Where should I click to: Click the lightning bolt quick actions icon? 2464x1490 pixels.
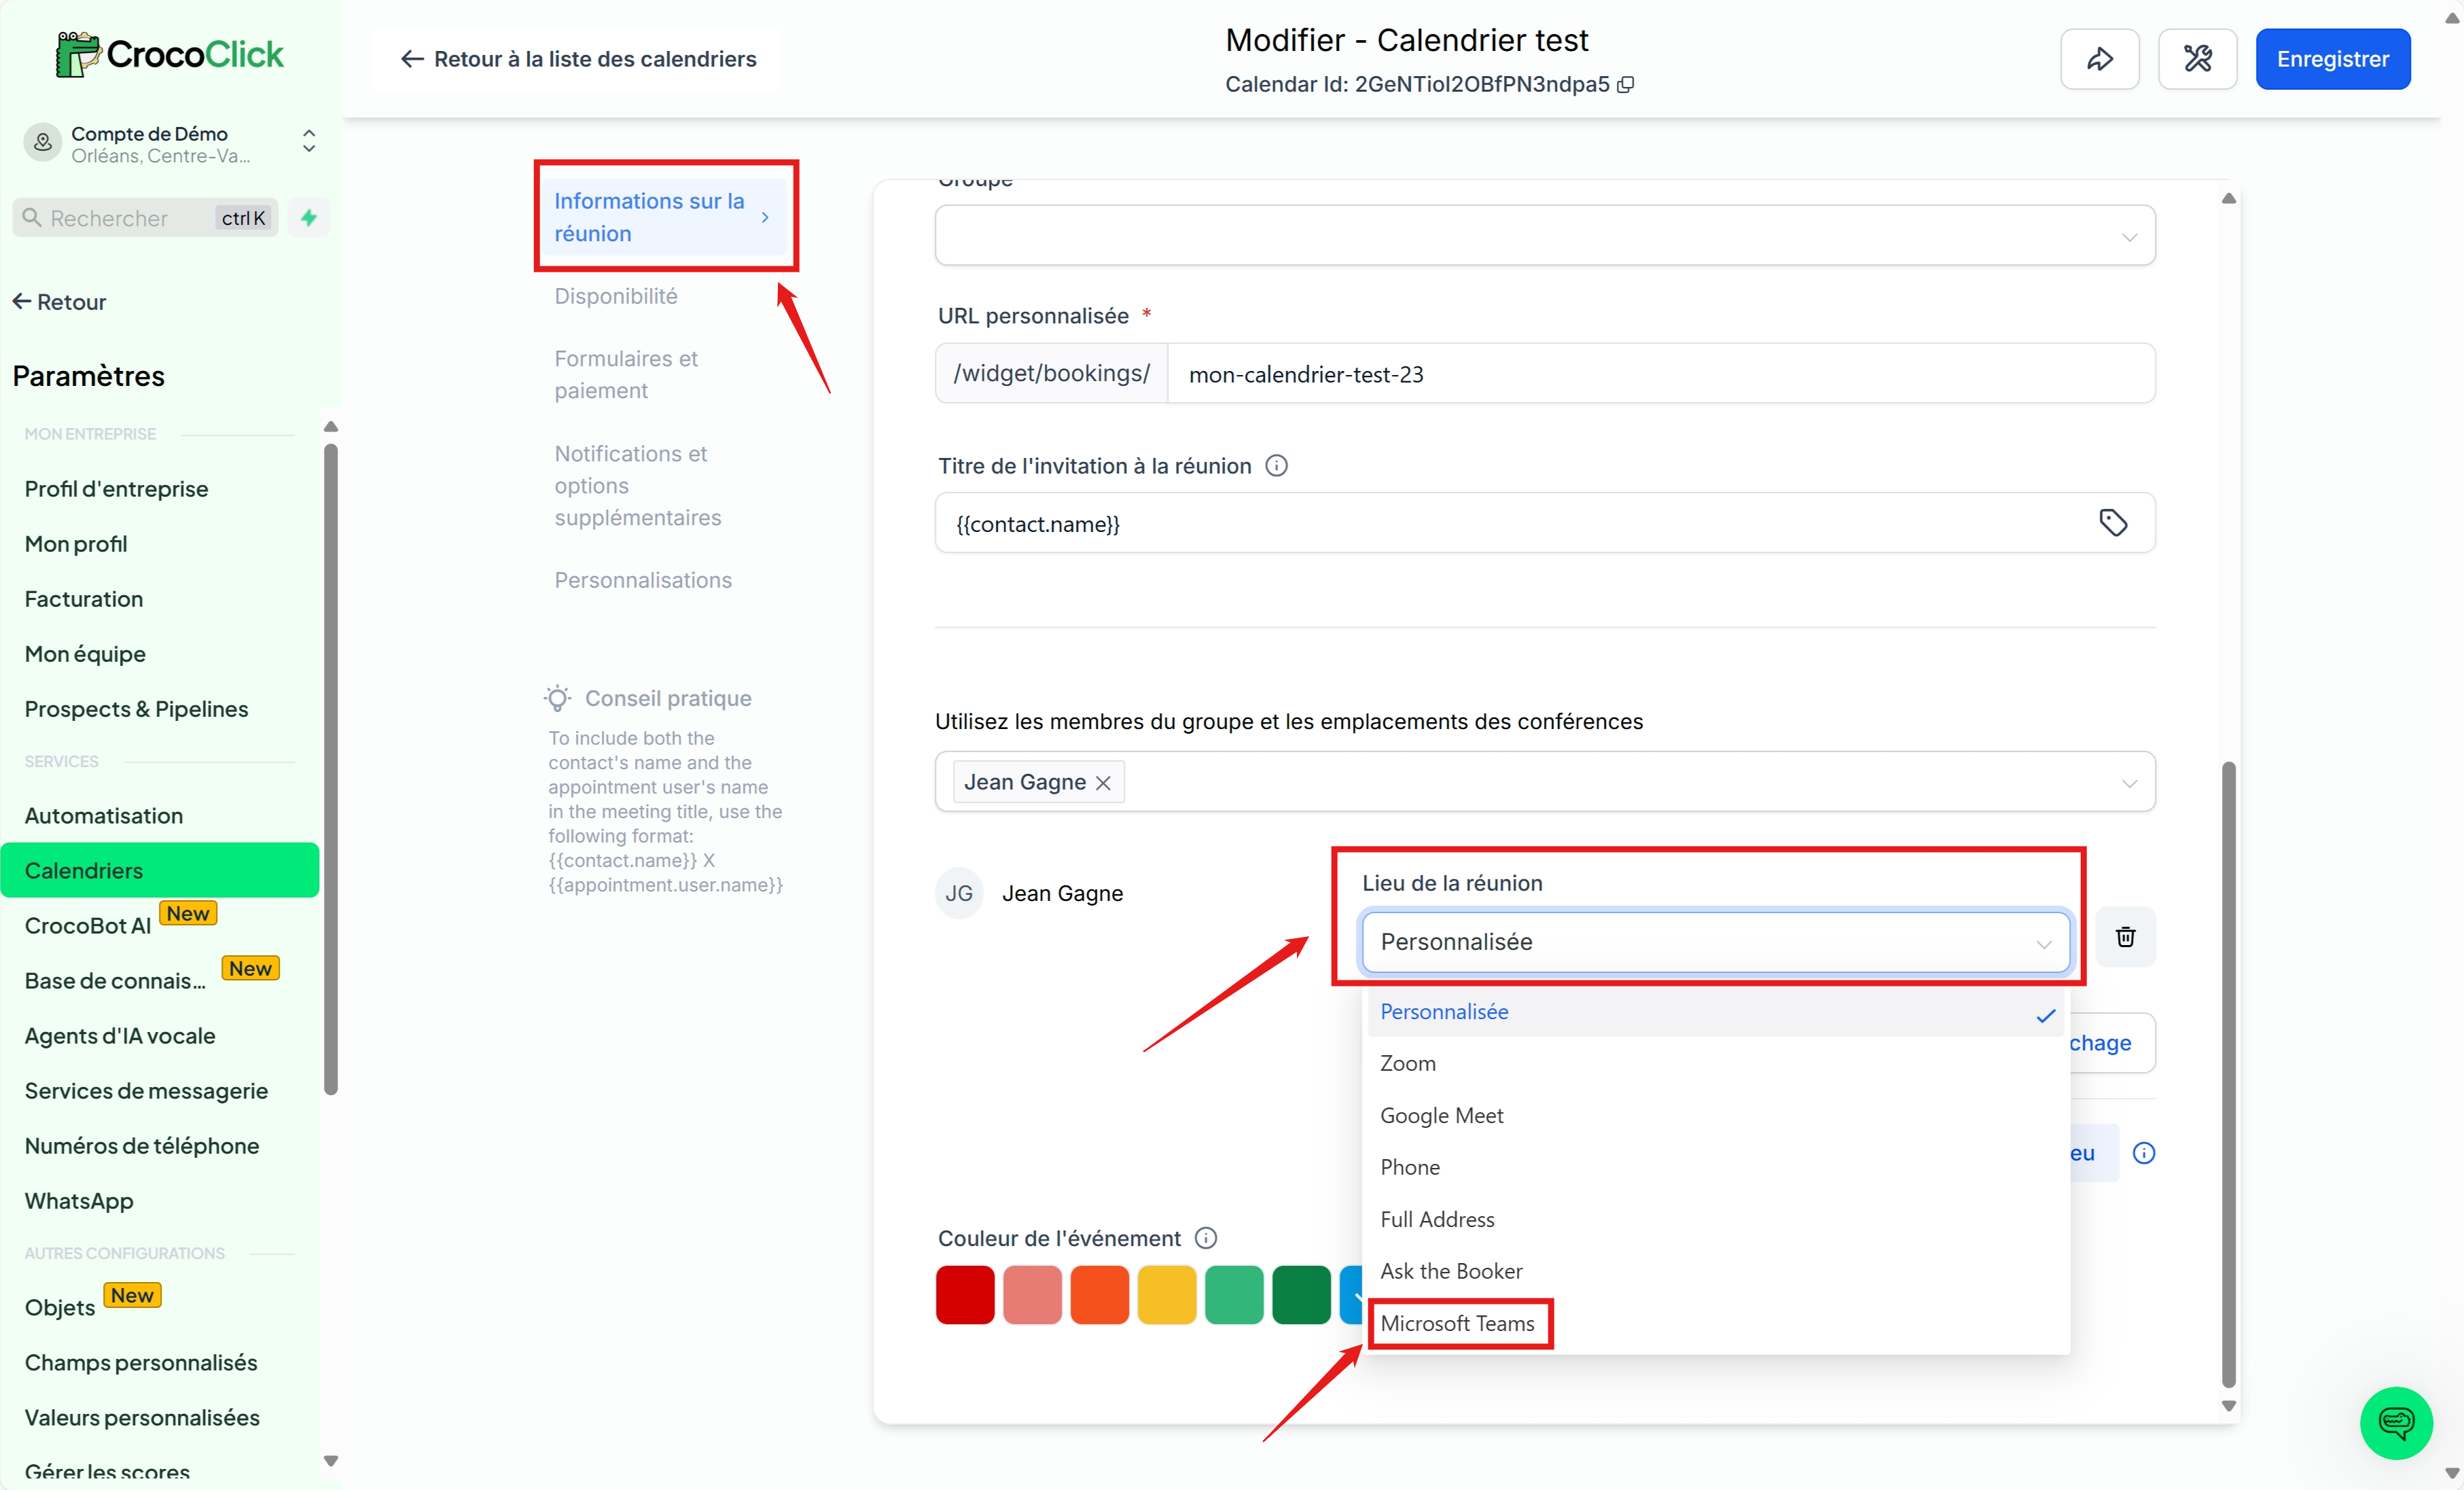(x=309, y=217)
